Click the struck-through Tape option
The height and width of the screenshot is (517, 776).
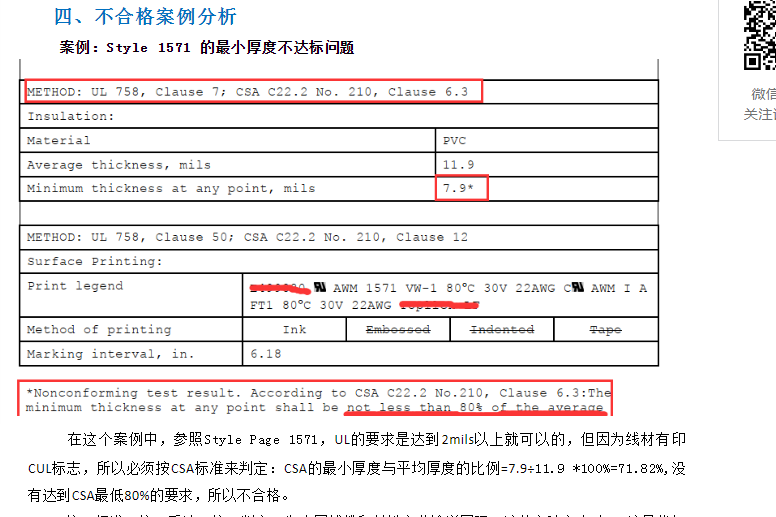[x=605, y=329]
